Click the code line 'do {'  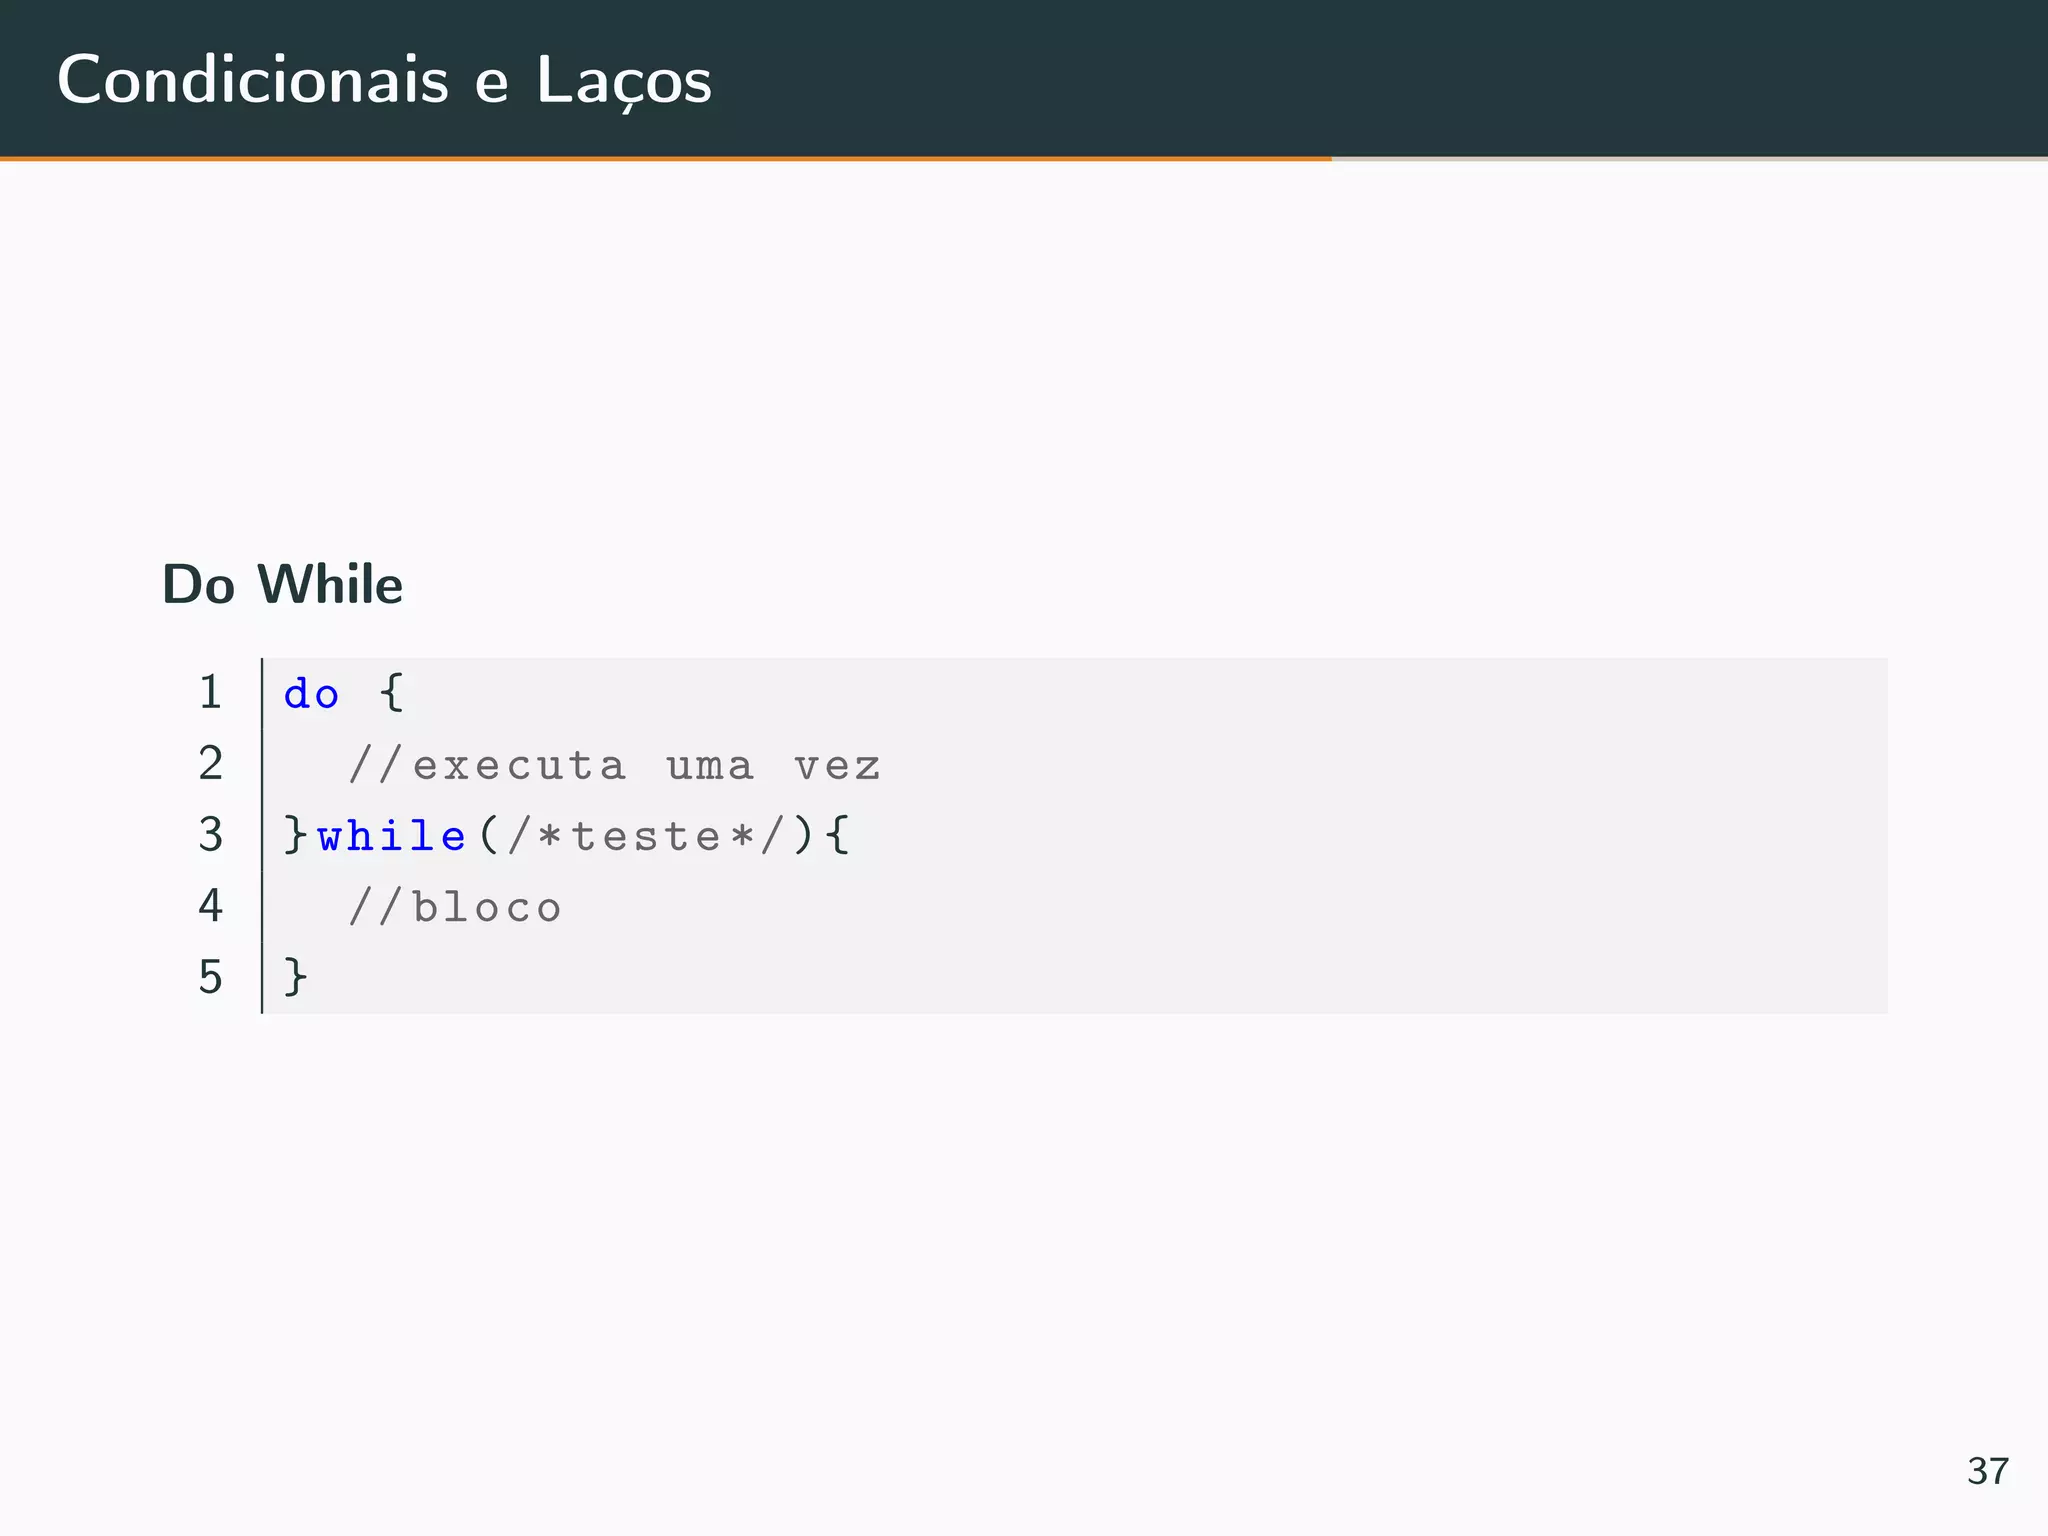pos(343,693)
